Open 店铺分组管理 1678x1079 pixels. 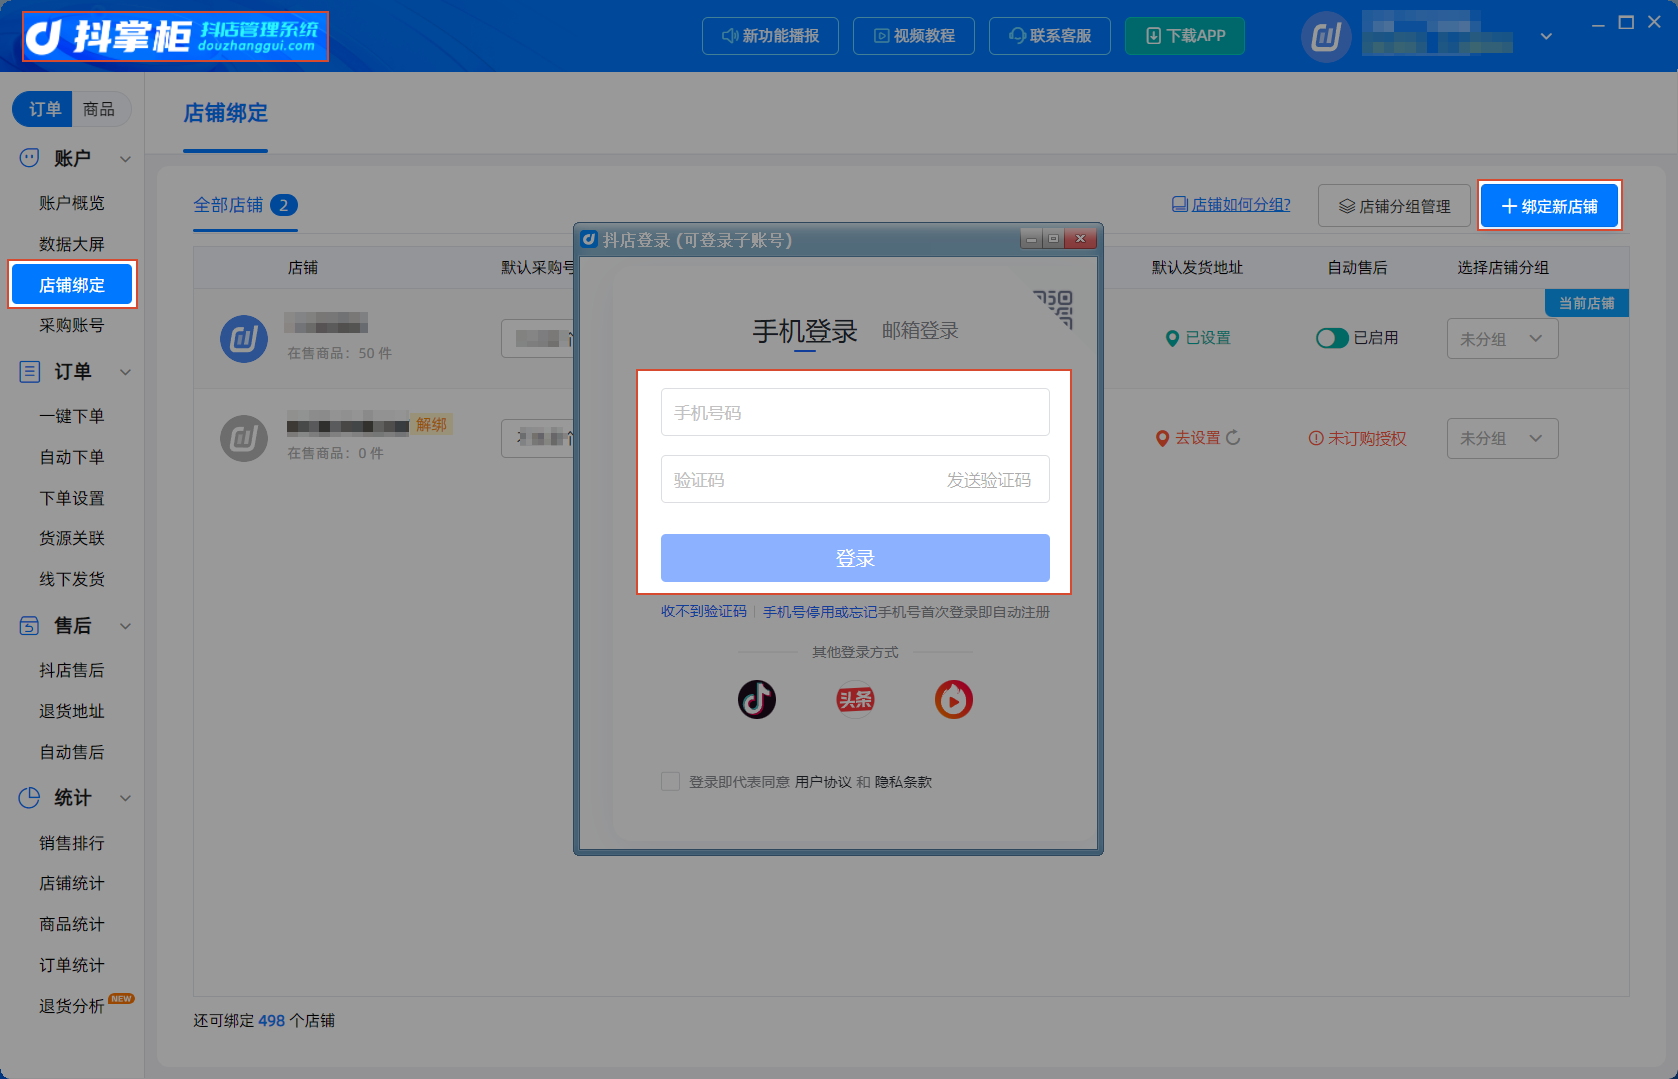pos(1394,206)
